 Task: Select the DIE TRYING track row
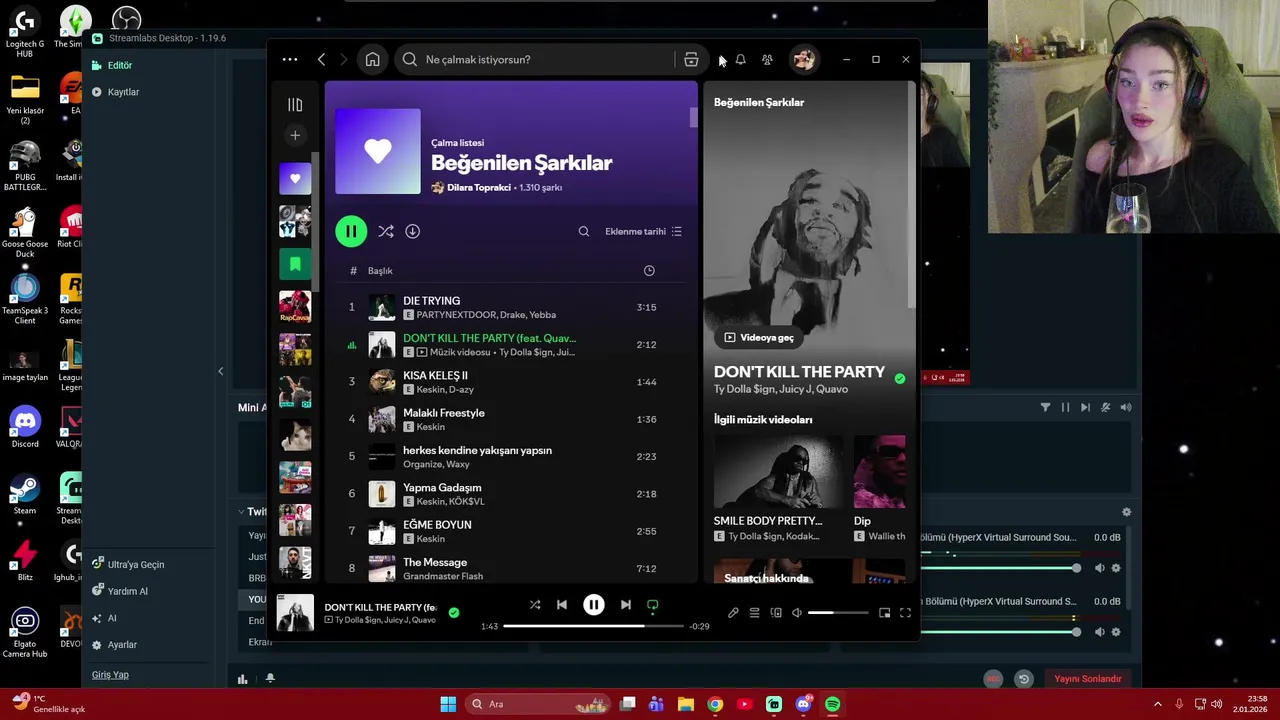point(511,307)
